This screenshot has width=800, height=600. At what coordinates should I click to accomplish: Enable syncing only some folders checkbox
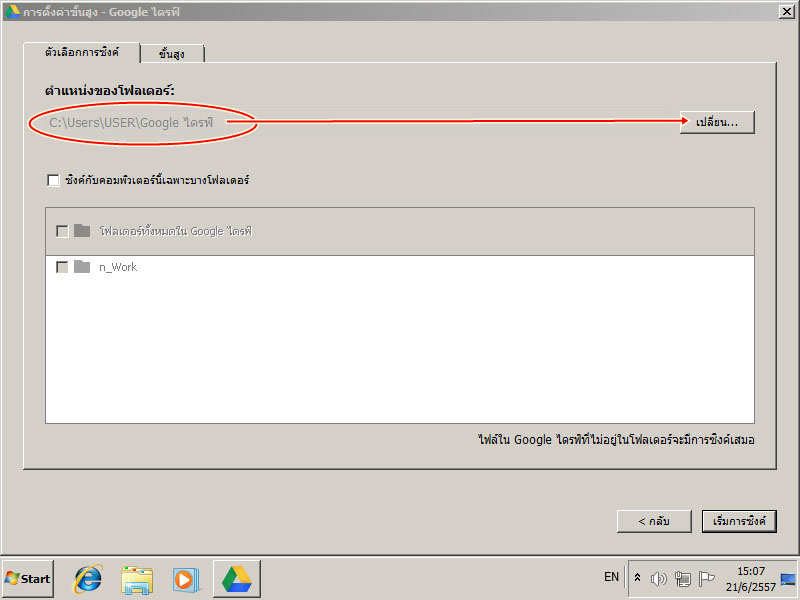[53, 180]
